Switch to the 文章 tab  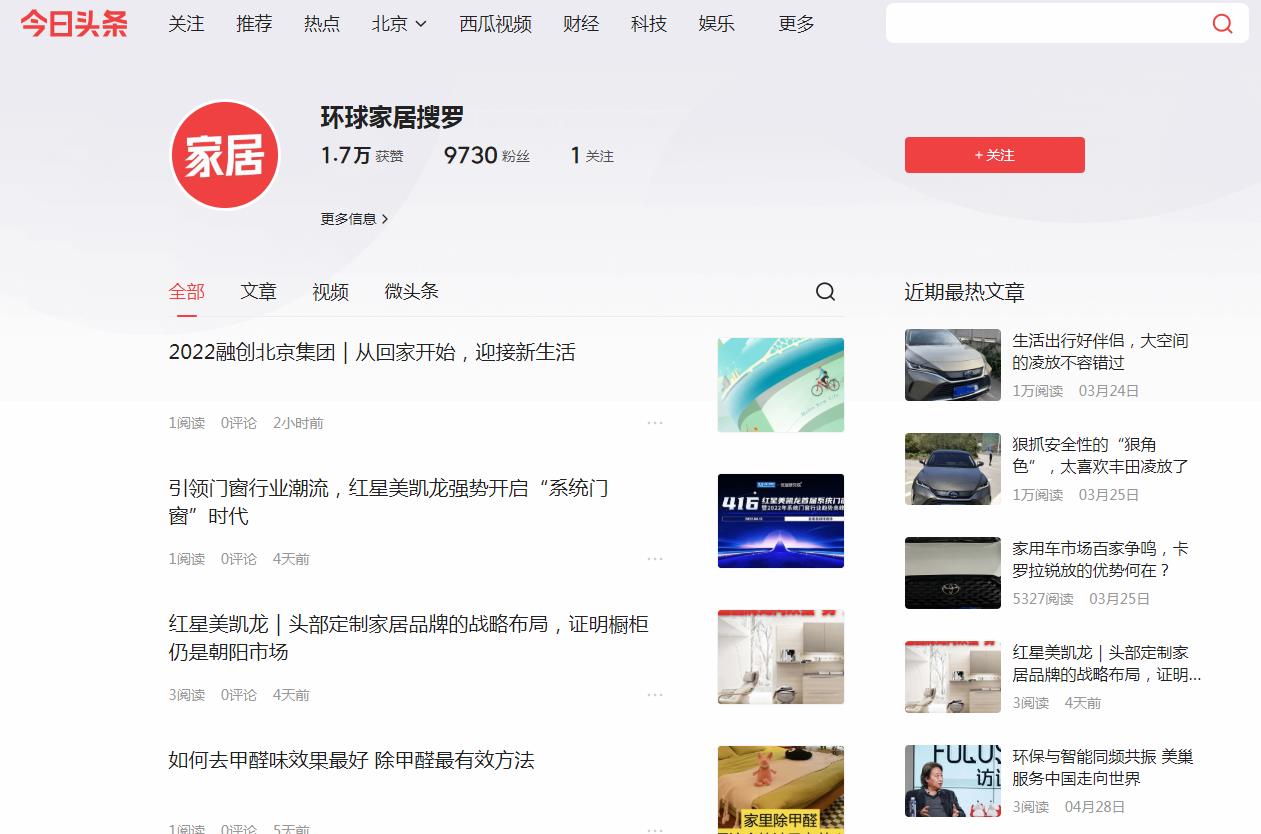click(258, 291)
